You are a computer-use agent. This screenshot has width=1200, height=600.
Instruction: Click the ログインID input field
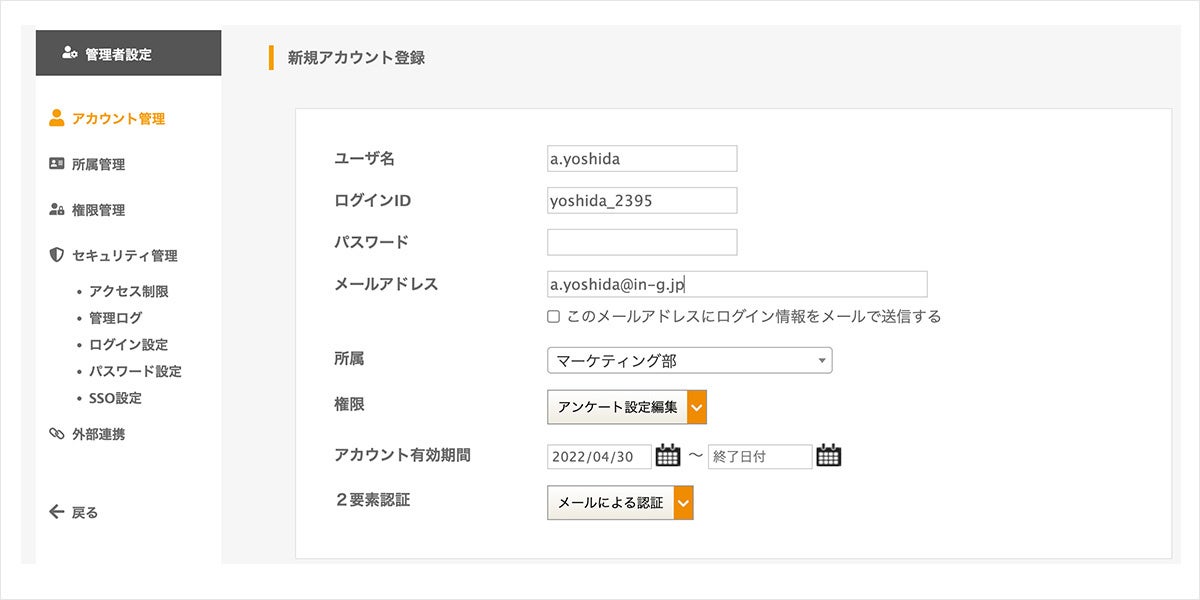coord(642,200)
